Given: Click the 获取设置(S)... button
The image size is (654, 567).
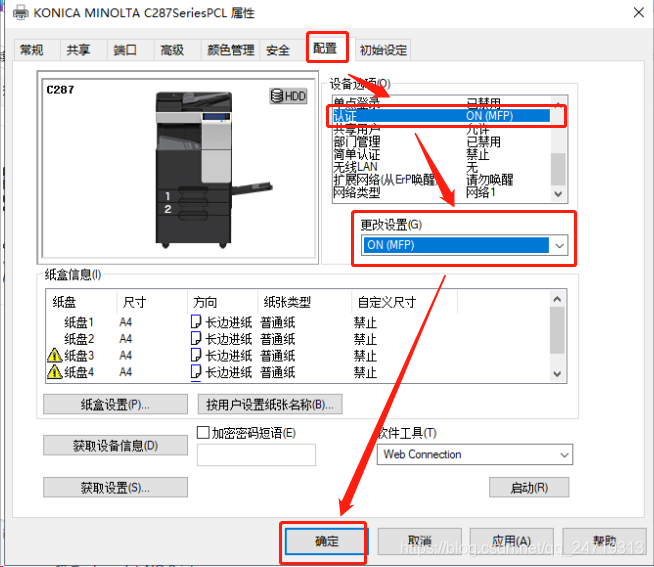Looking at the screenshot, I should [x=115, y=487].
